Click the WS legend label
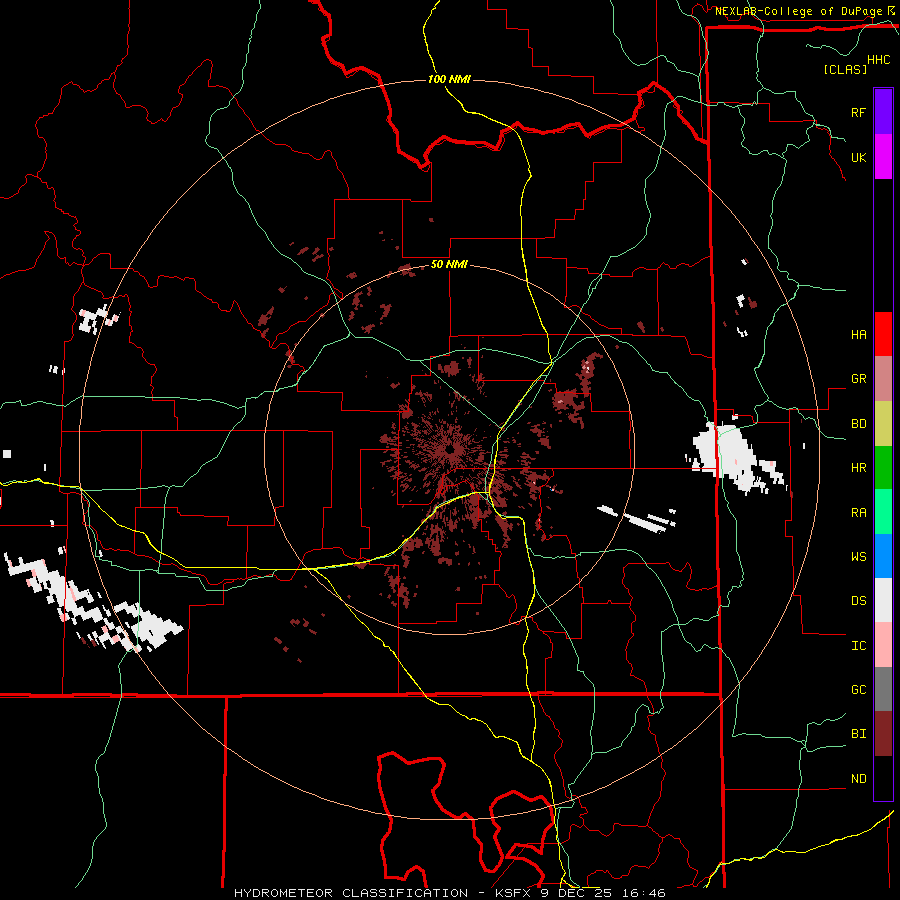The height and width of the screenshot is (900, 900). (858, 557)
